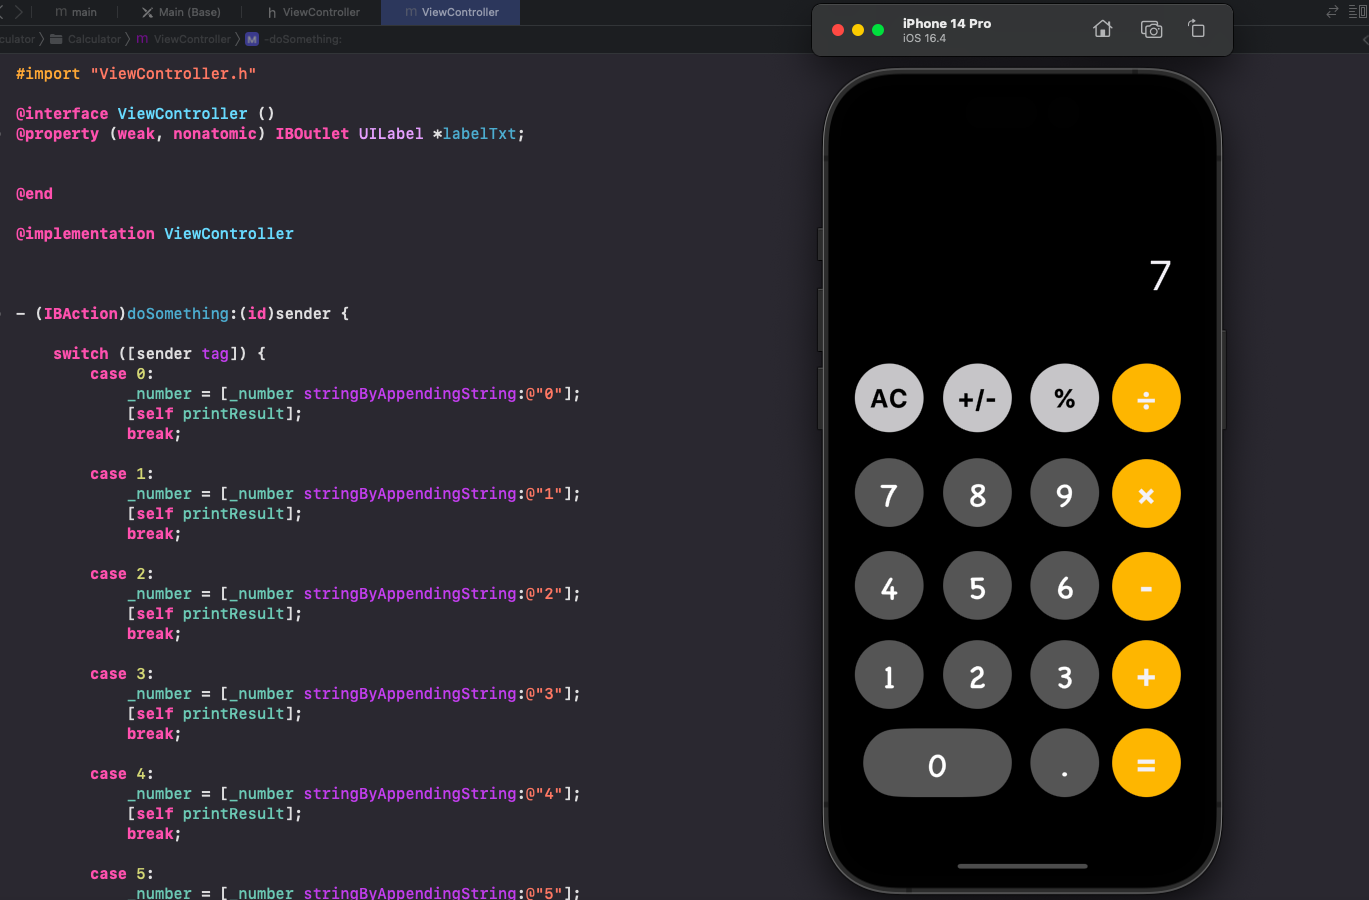
Task: Click the related items swap icon at top right
Action: (x=1330, y=11)
